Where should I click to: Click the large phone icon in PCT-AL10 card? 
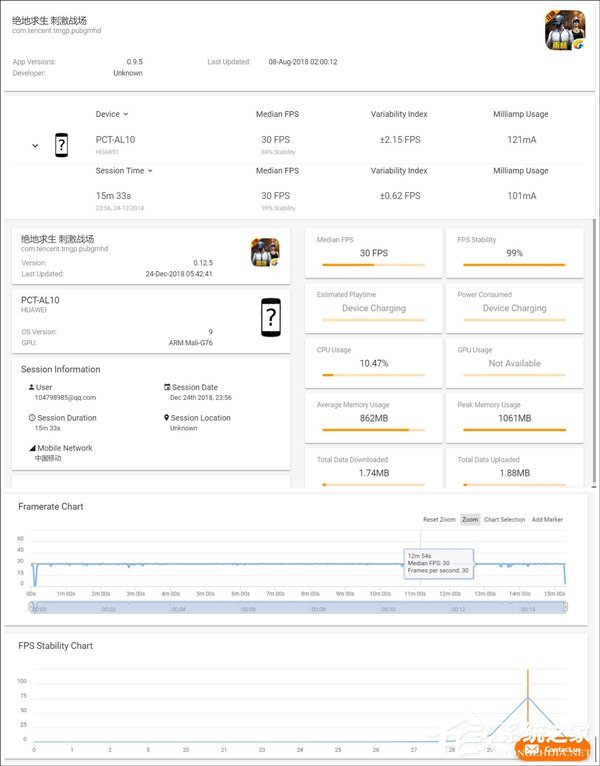[x=271, y=318]
